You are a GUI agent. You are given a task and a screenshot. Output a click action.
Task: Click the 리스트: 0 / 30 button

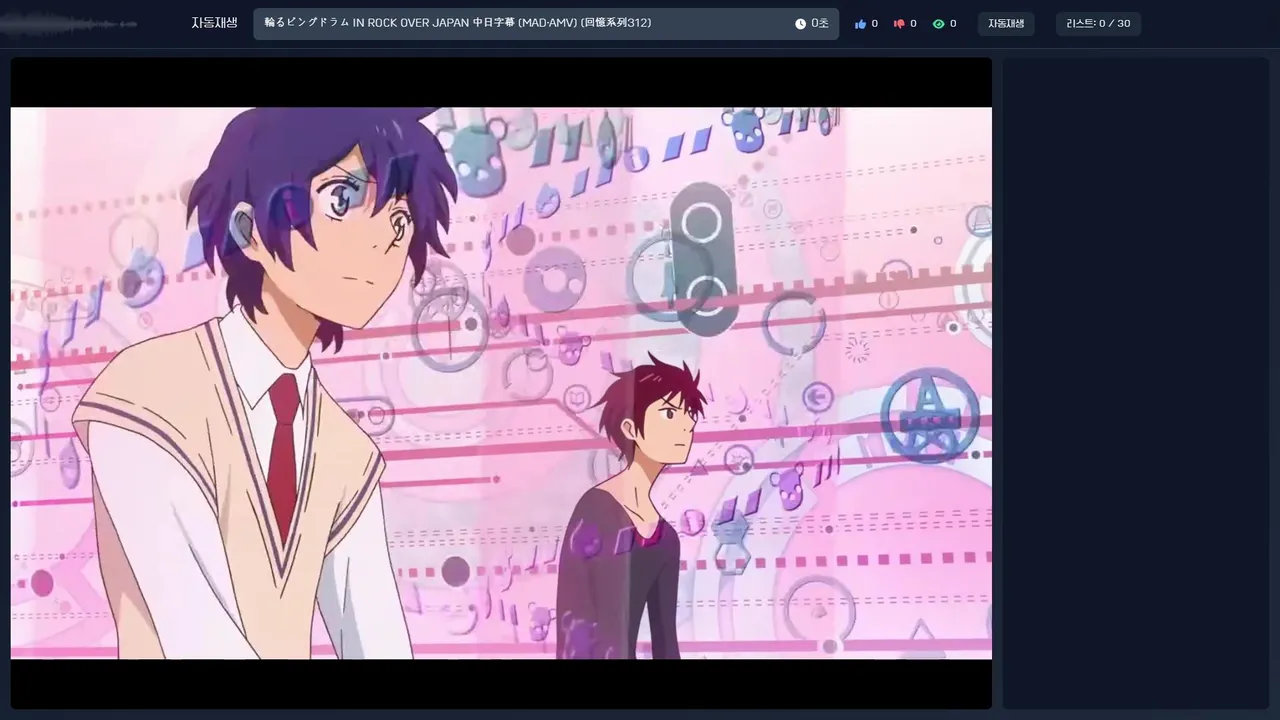click(x=1098, y=24)
